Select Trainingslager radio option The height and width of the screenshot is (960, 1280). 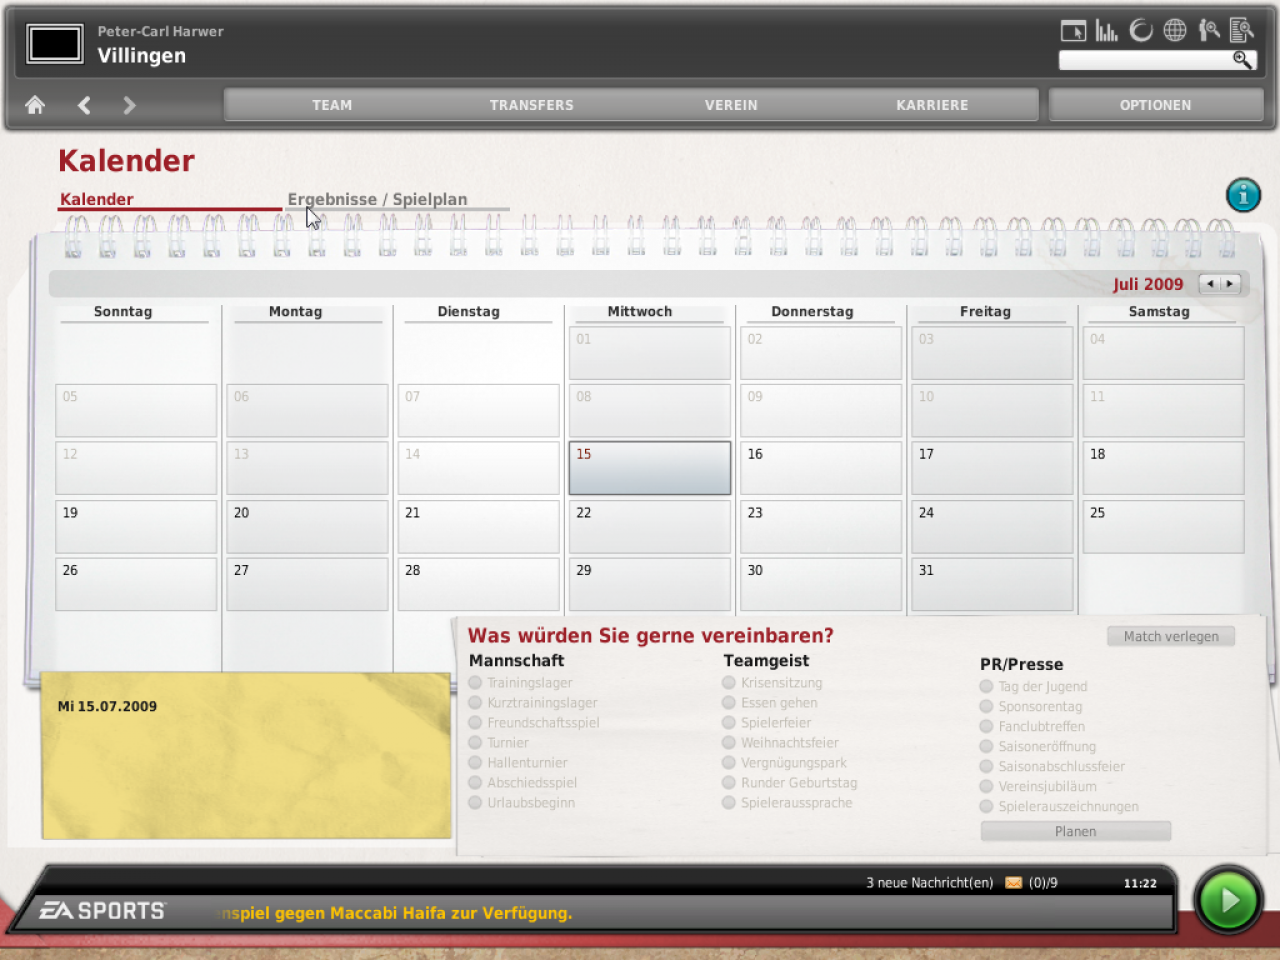pyautogui.click(x=476, y=683)
